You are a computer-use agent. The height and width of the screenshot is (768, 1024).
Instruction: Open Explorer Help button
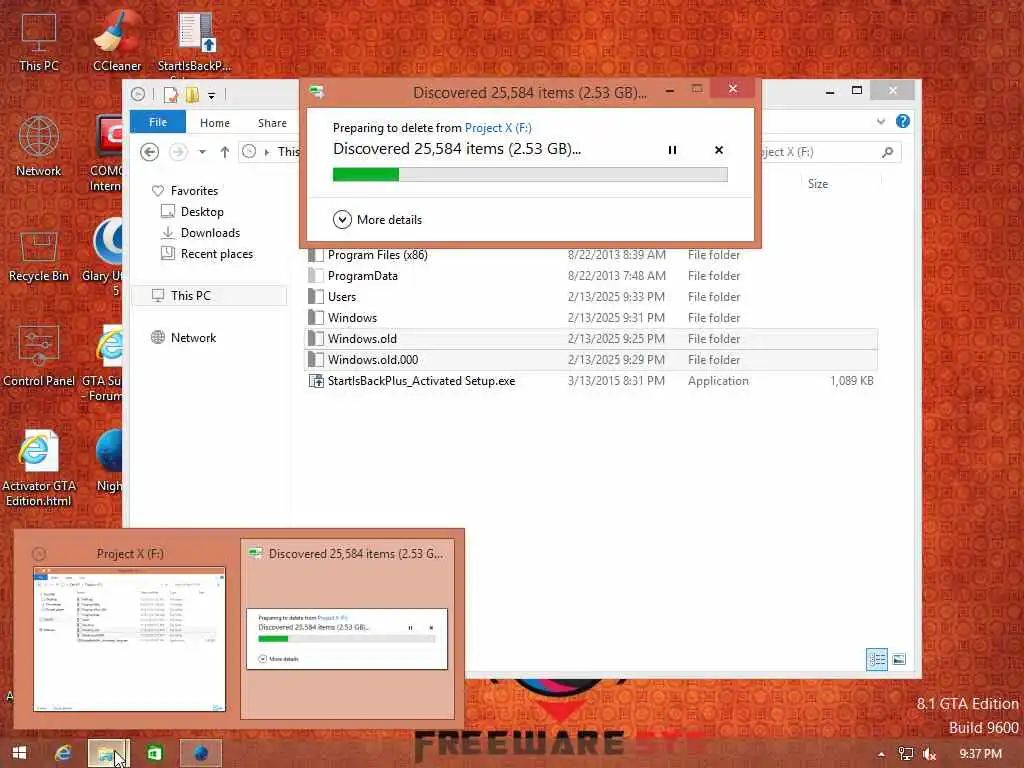pyautogui.click(x=903, y=121)
